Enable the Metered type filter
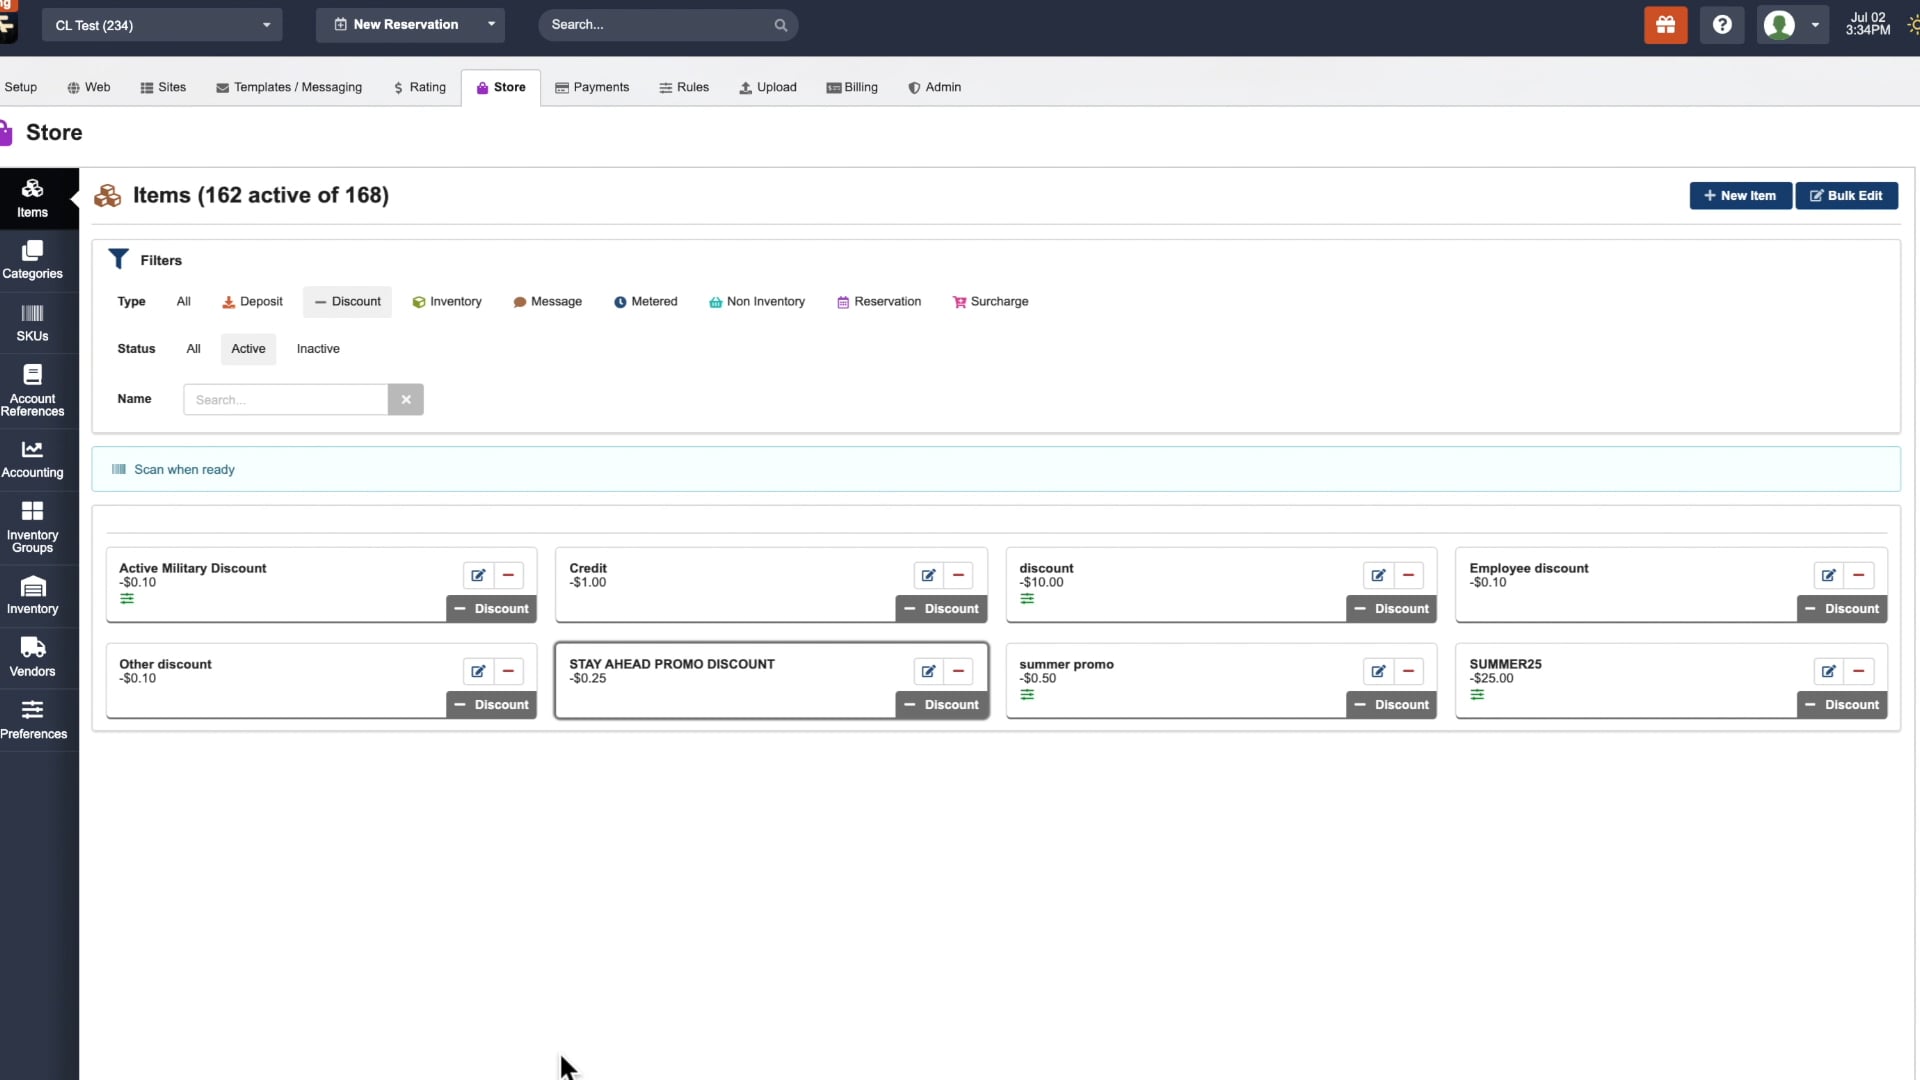Viewport: 1920px width, 1080px height. pos(646,301)
